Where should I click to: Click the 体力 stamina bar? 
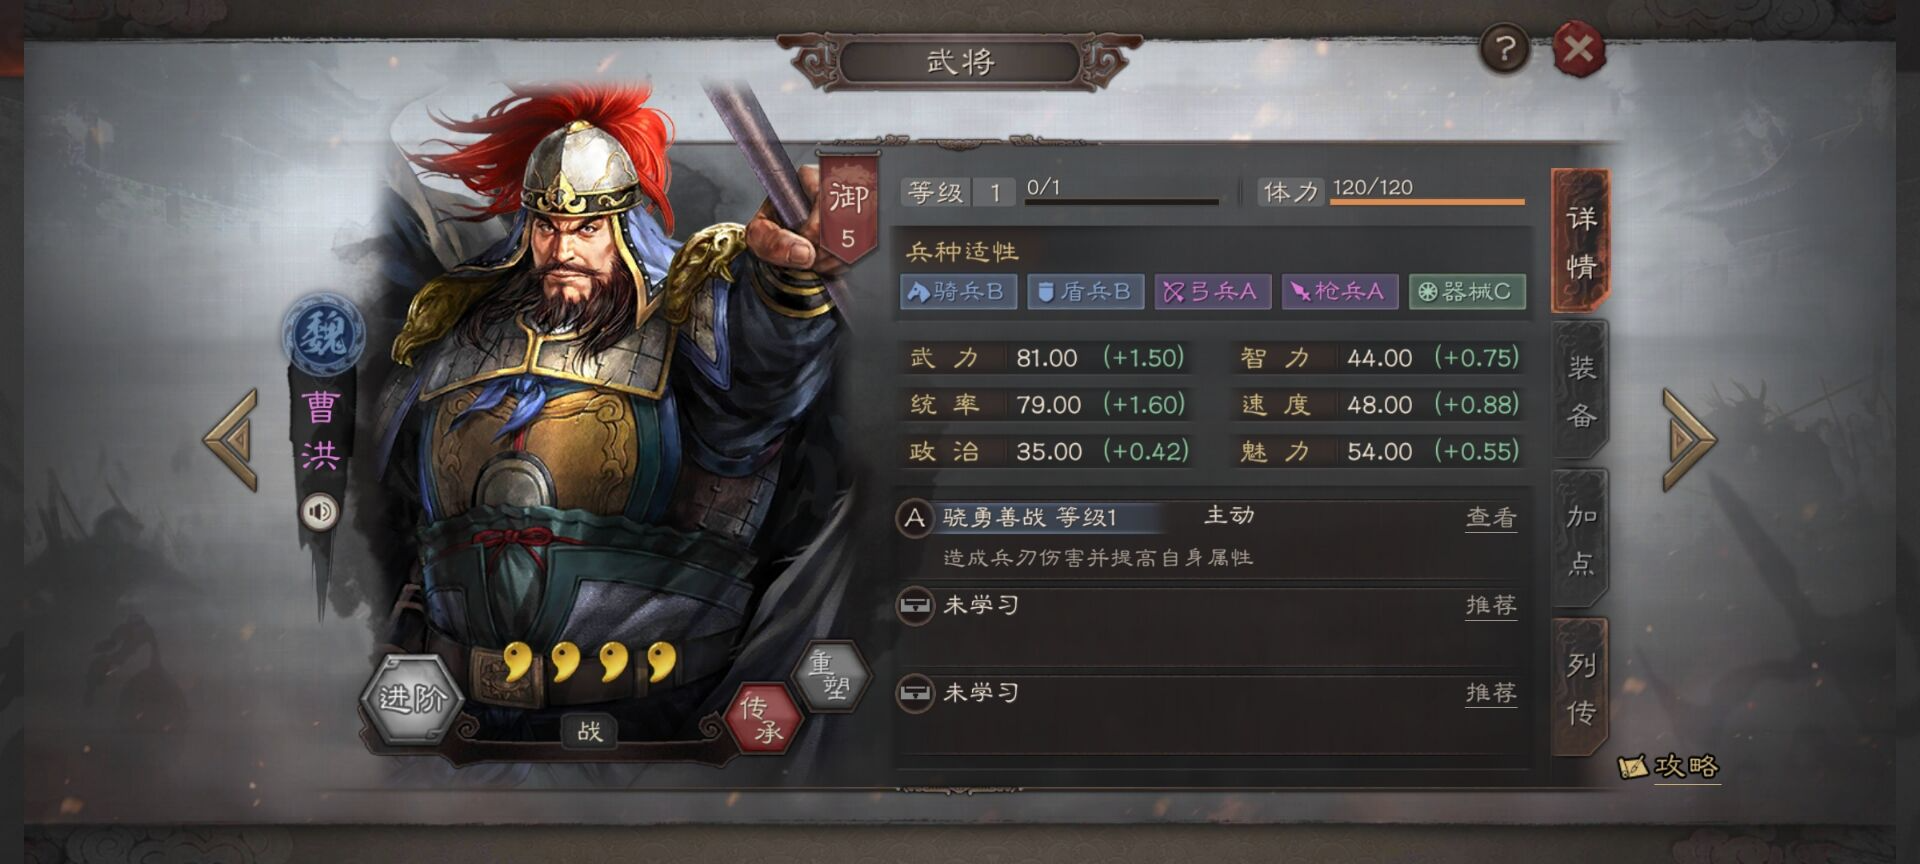[1427, 202]
